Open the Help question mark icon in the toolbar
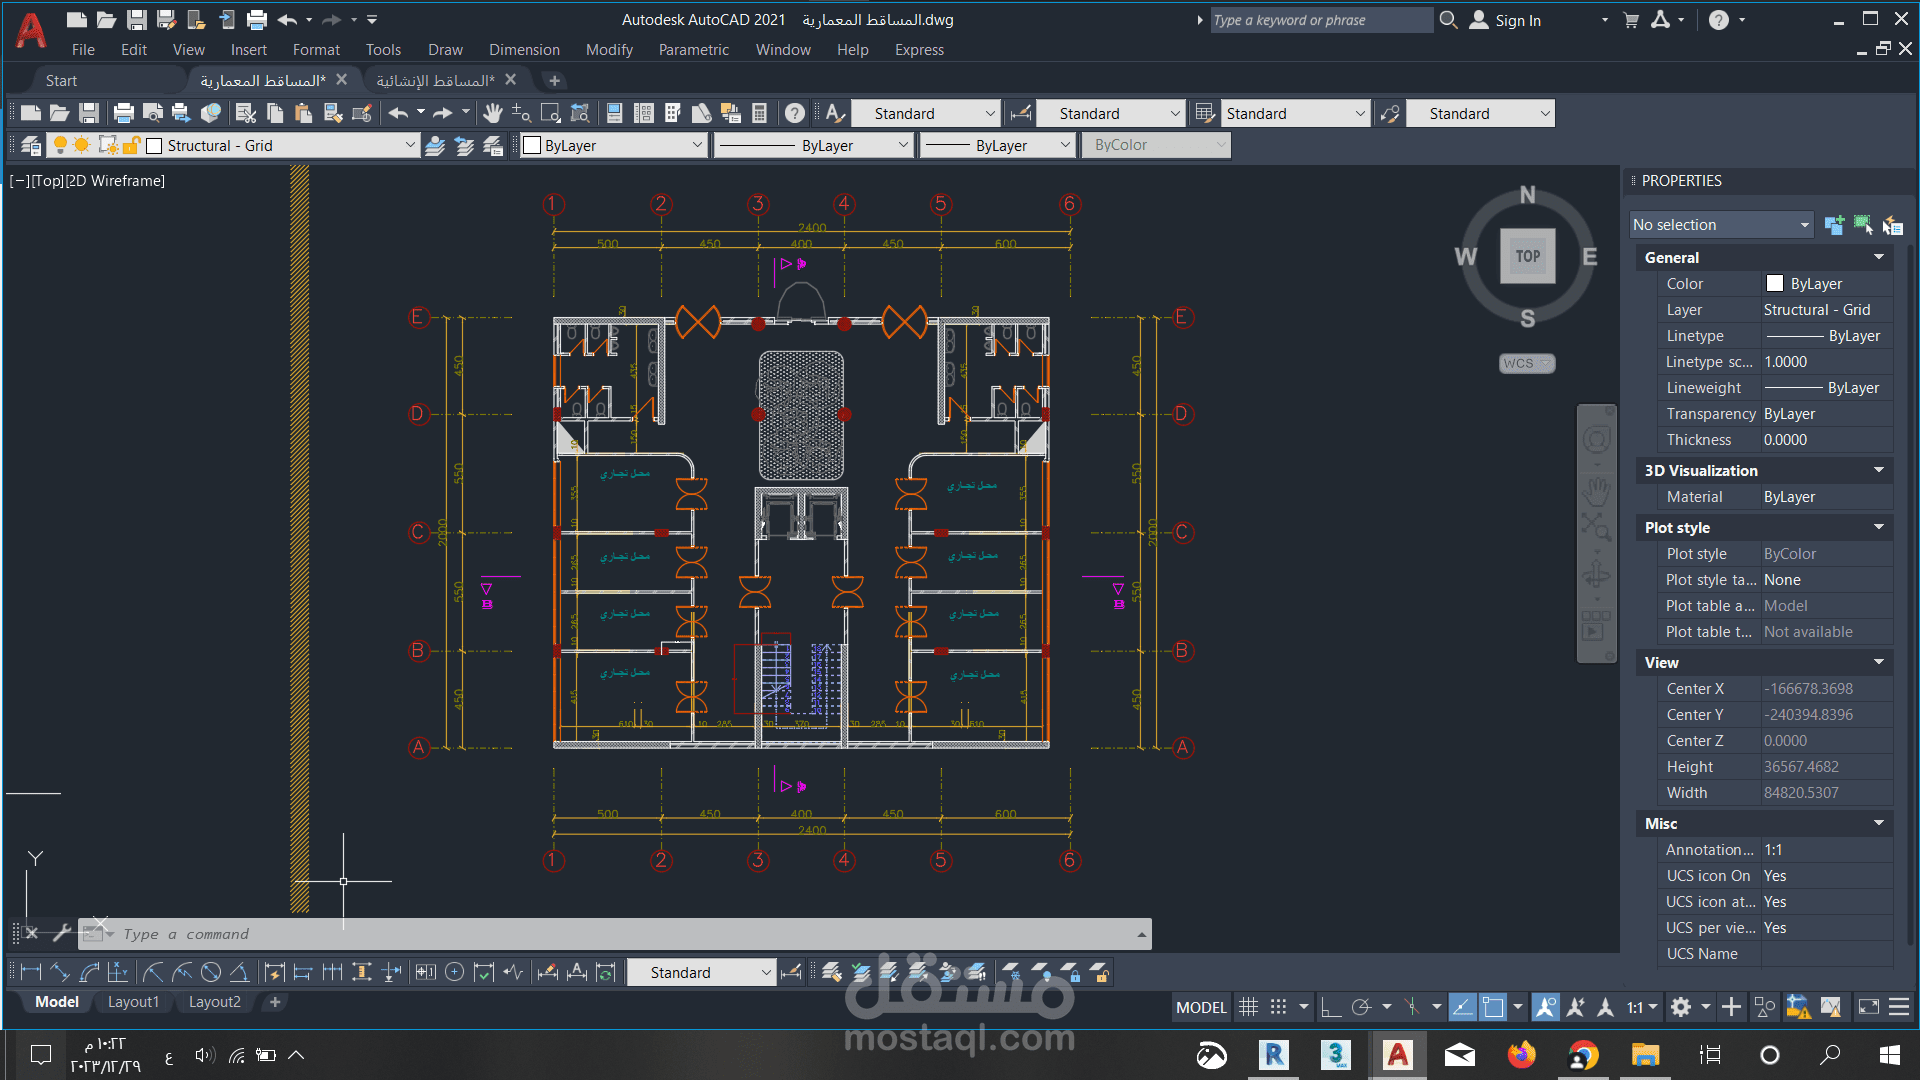 point(795,114)
